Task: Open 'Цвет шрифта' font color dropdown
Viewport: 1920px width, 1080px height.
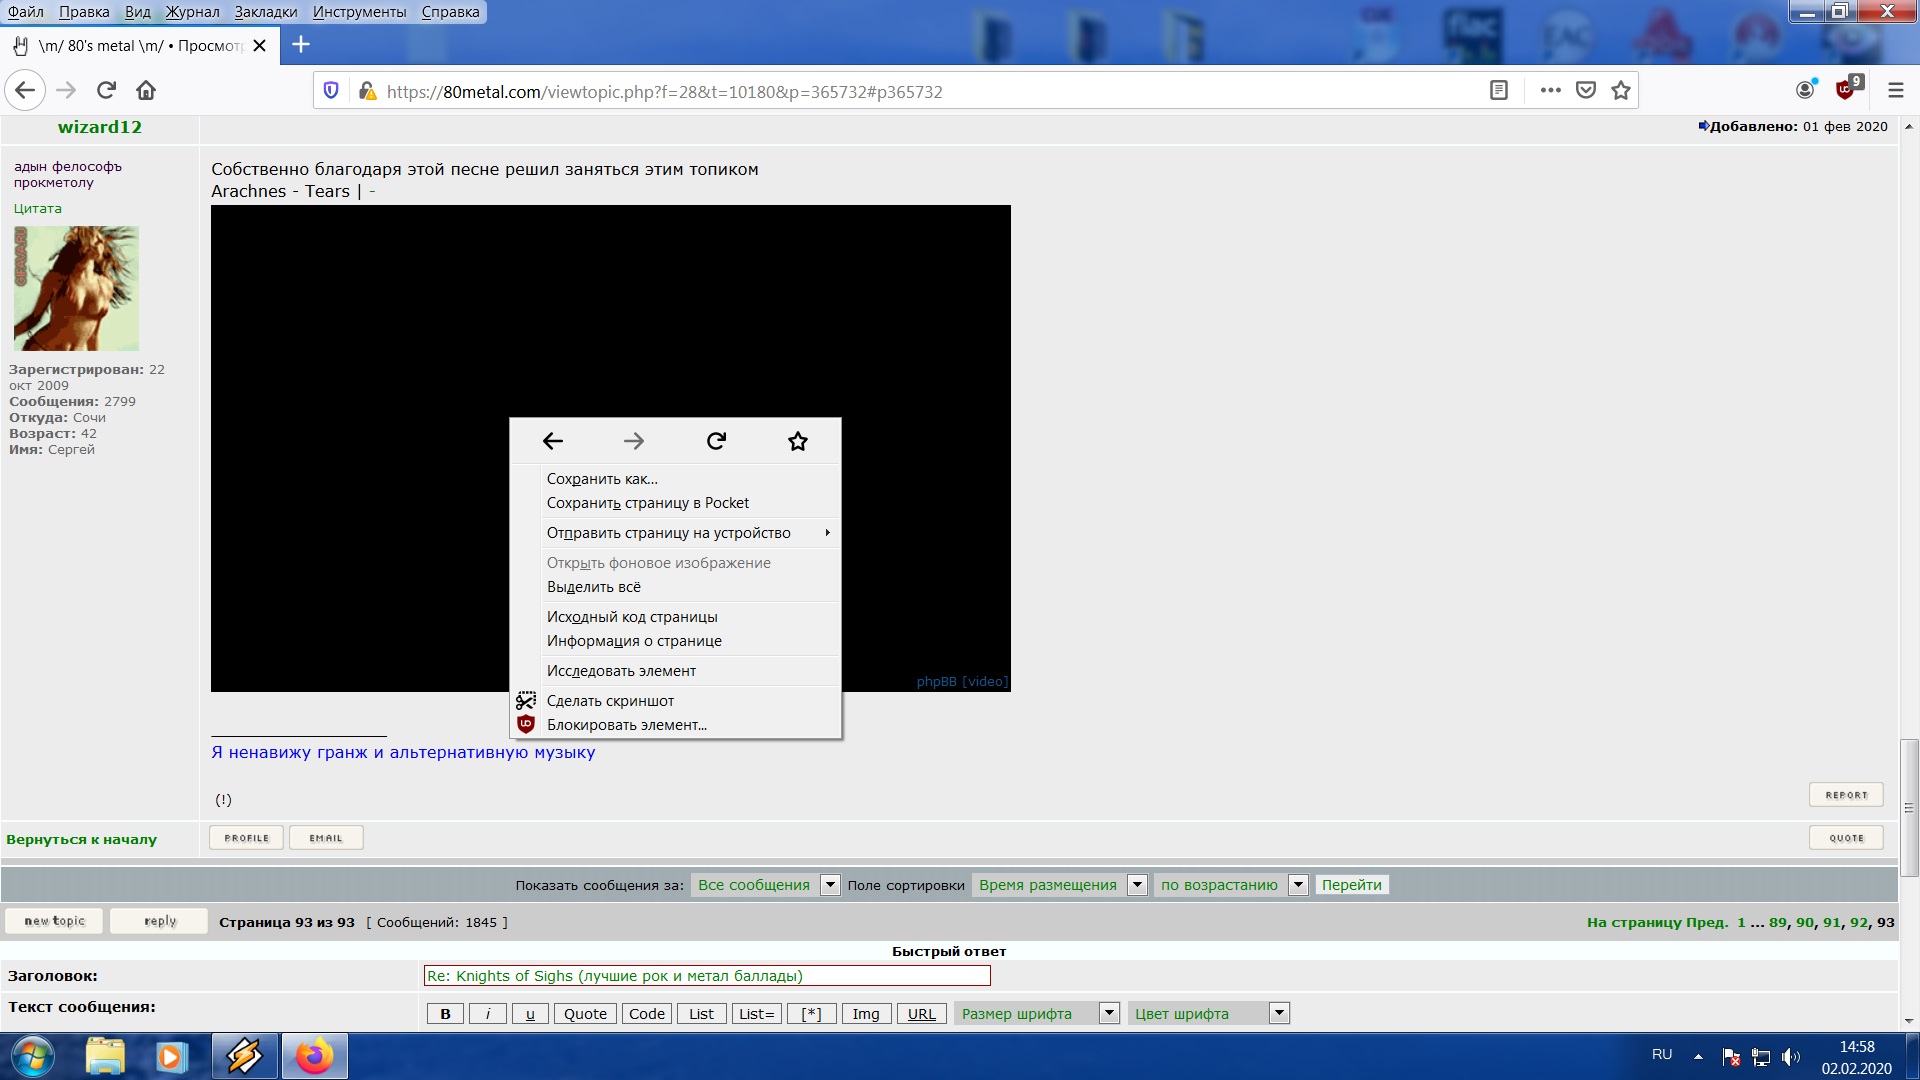Action: pyautogui.click(x=1278, y=1013)
